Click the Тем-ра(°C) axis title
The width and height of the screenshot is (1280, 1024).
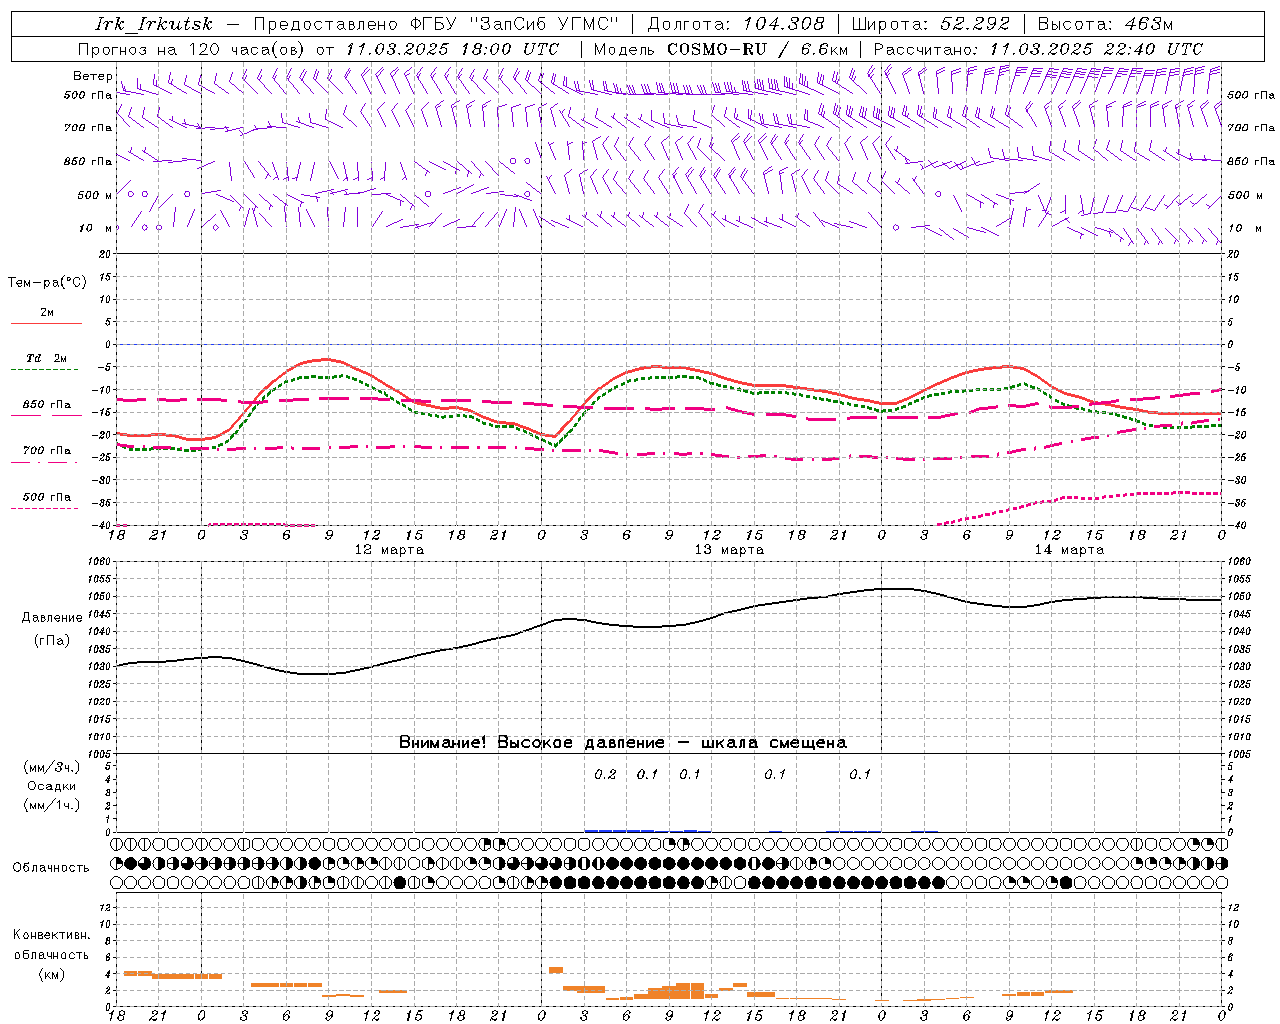click(x=47, y=283)
